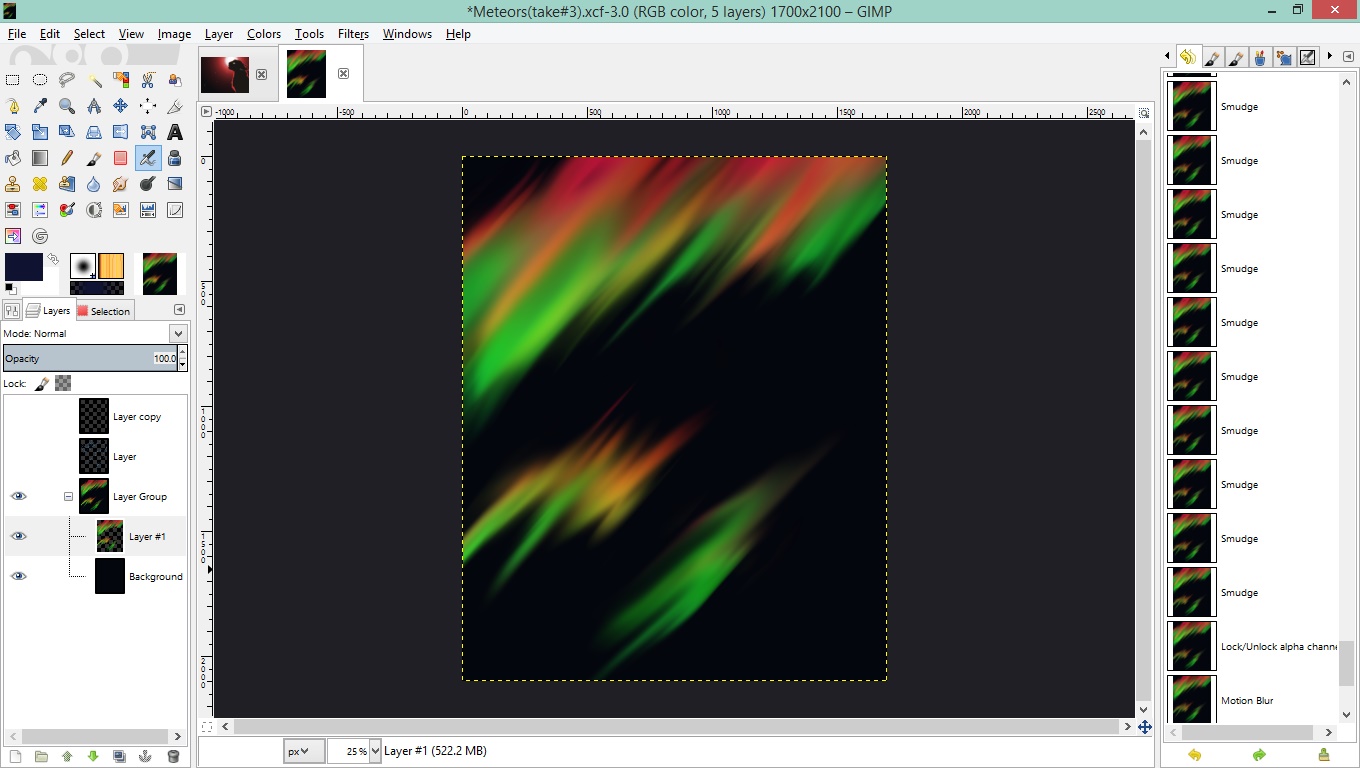Delete the layer with the trash icon
The height and width of the screenshot is (768, 1360).
click(173, 757)
